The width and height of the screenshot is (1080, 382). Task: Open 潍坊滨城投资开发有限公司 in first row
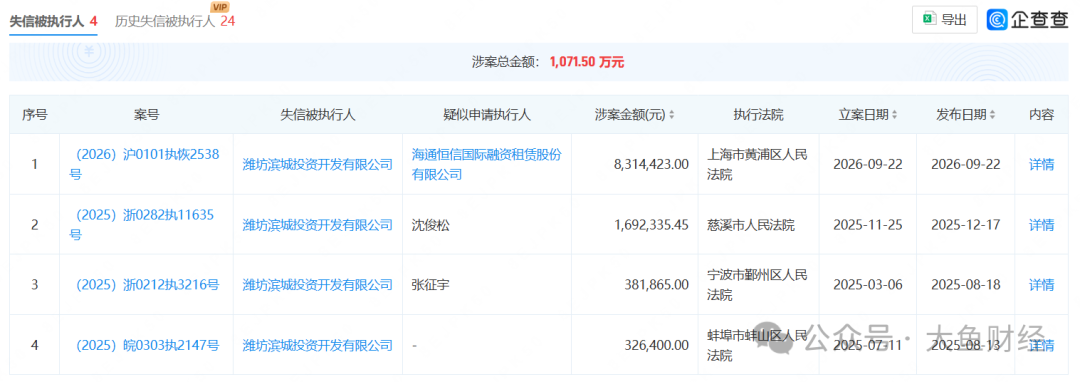[x=318, y=165]
